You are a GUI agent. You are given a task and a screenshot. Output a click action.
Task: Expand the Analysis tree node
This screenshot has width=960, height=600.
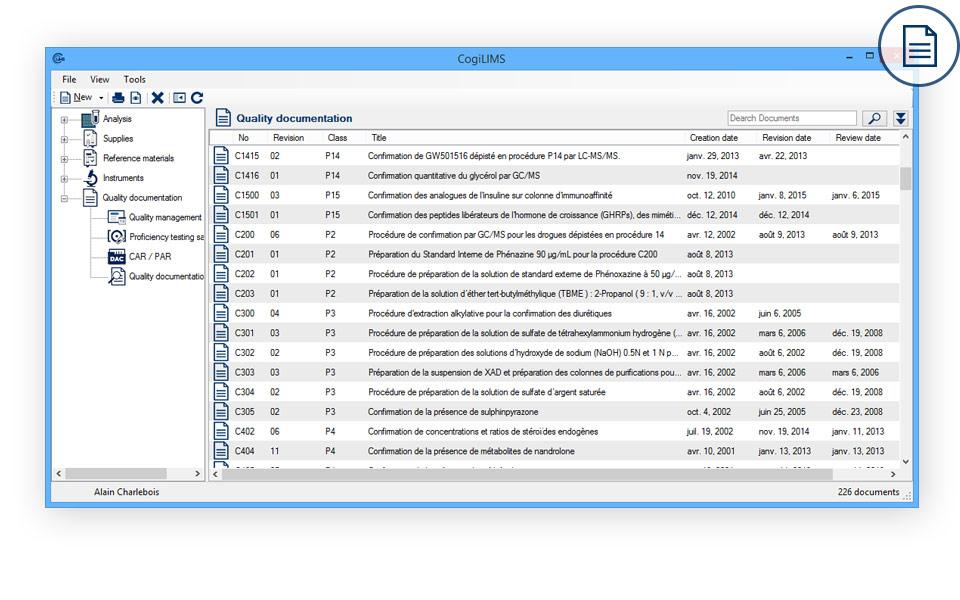pos(65,119)
